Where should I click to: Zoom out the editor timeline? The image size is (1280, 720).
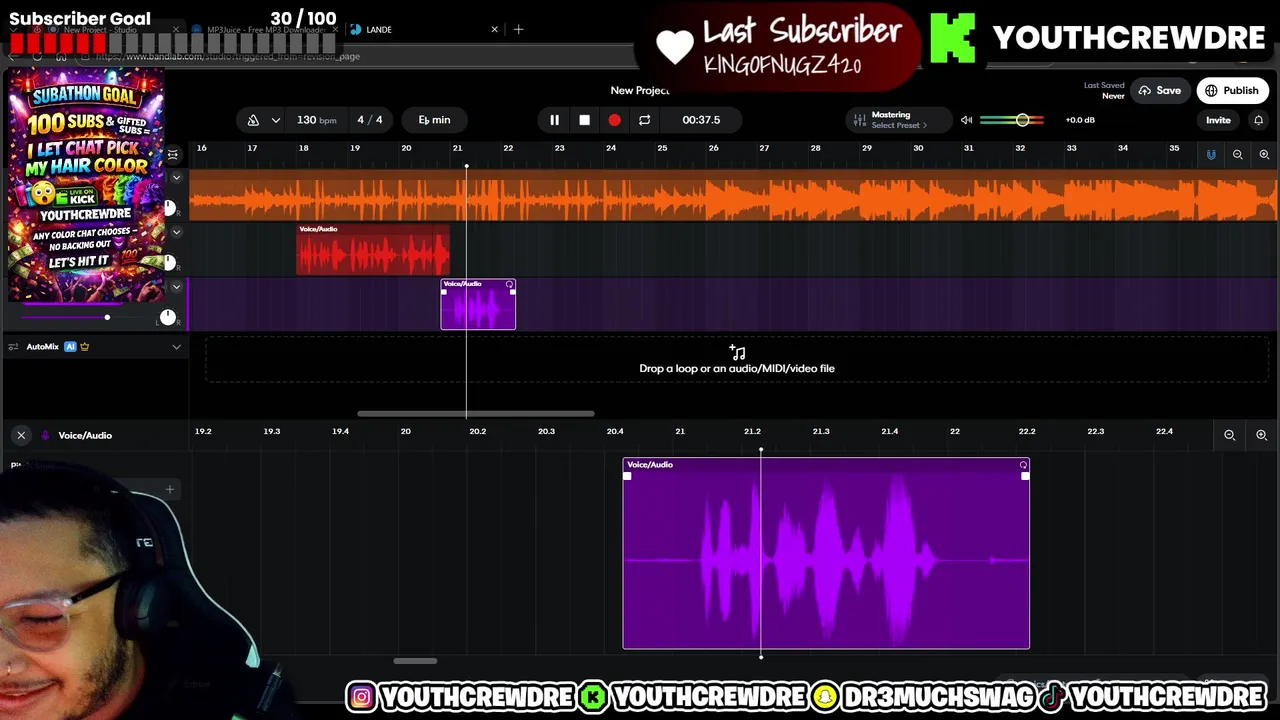tap(1230, 435)
